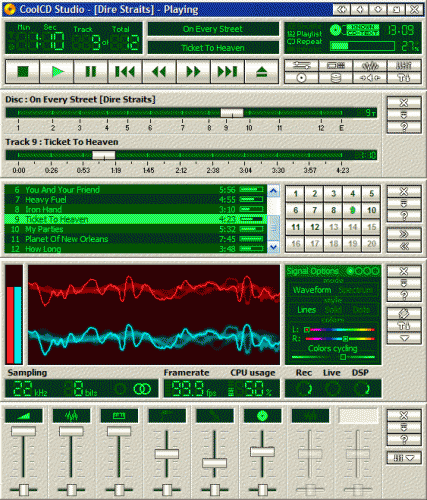Click the Colors cycling speed slider
427x500 pixels.
(x=333, y=357)
